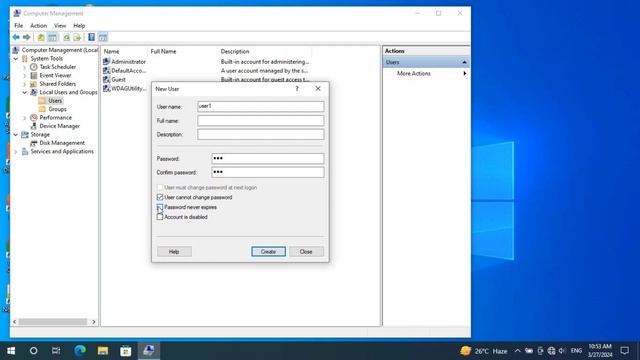Expand the Task Scheduler node
This screenshot has height=360, width=640.
pyautogui.click(x=24, y=67)
